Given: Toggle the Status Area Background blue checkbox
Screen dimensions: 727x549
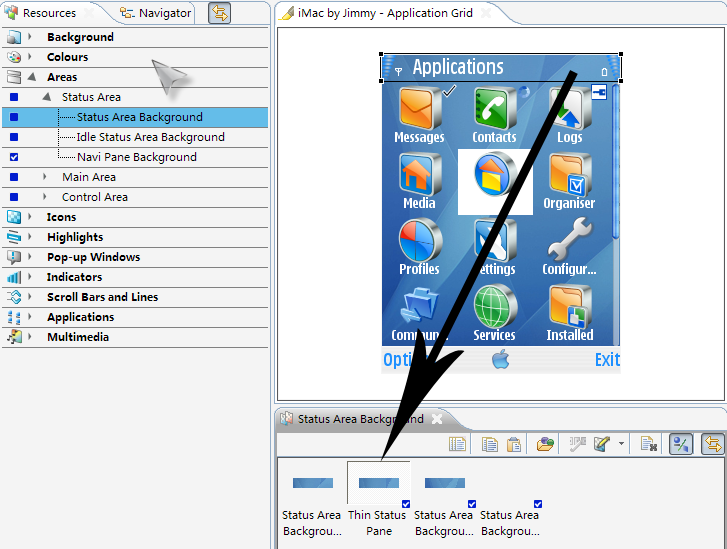Looking at the screenshot, I should point(14,117).
